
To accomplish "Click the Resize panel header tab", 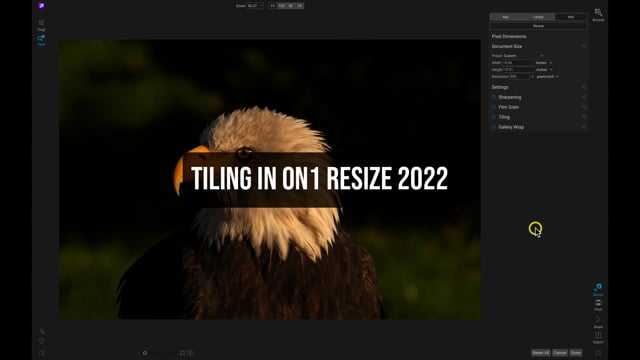I will 538,26.
